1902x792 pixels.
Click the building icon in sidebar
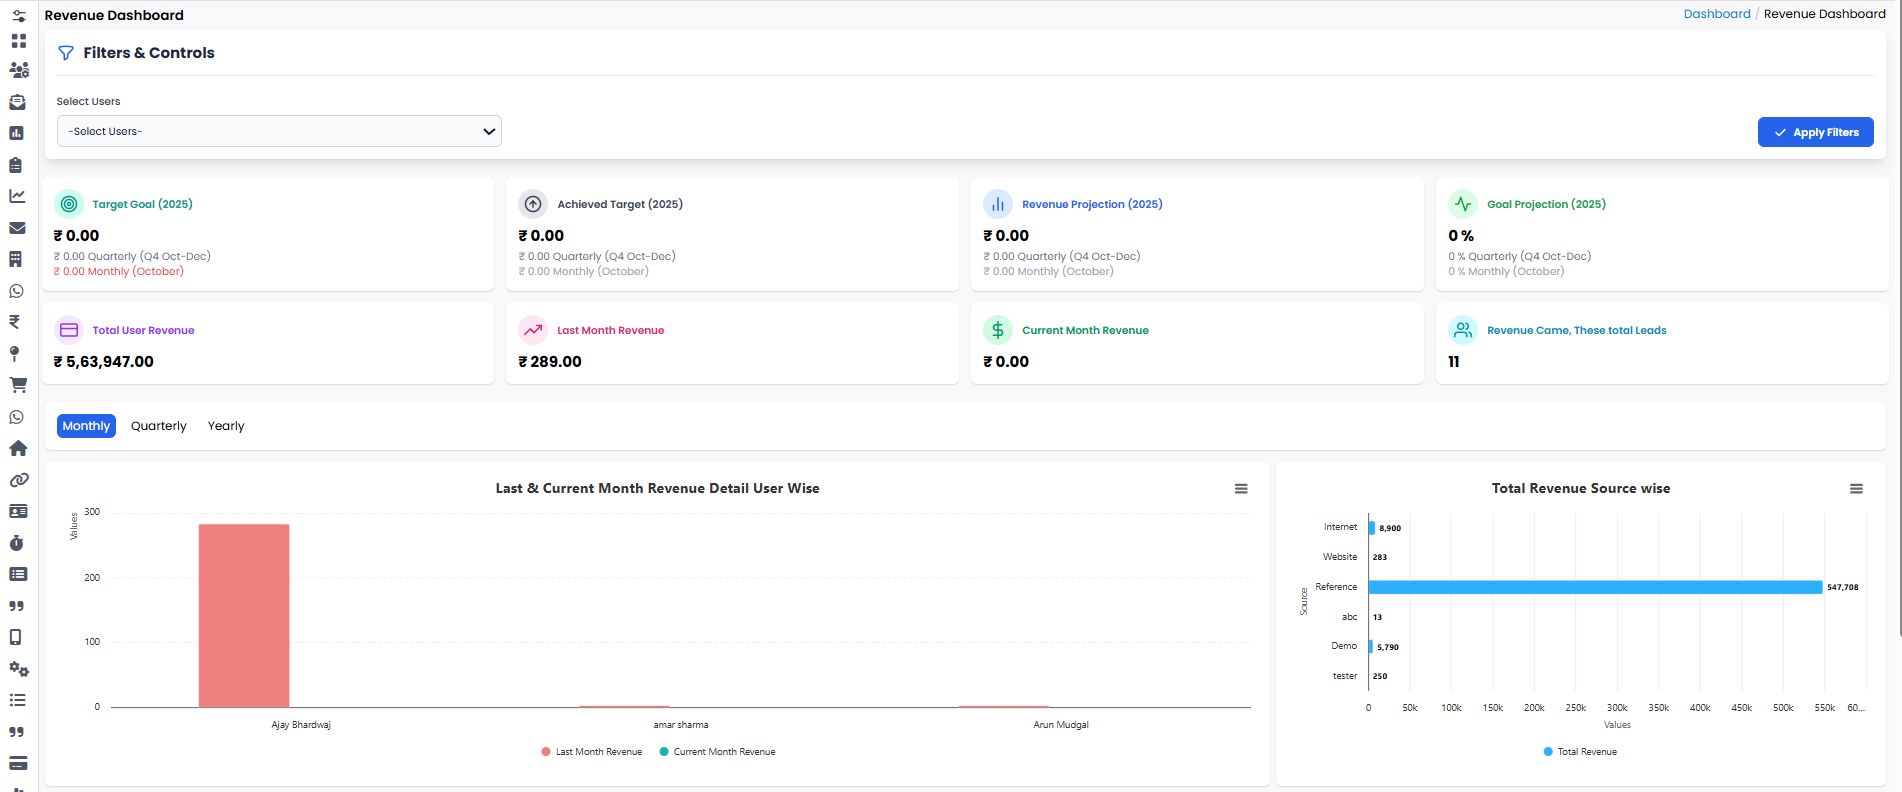pos(16,259)
